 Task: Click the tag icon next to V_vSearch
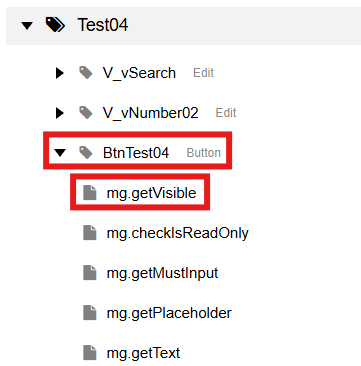86,73
